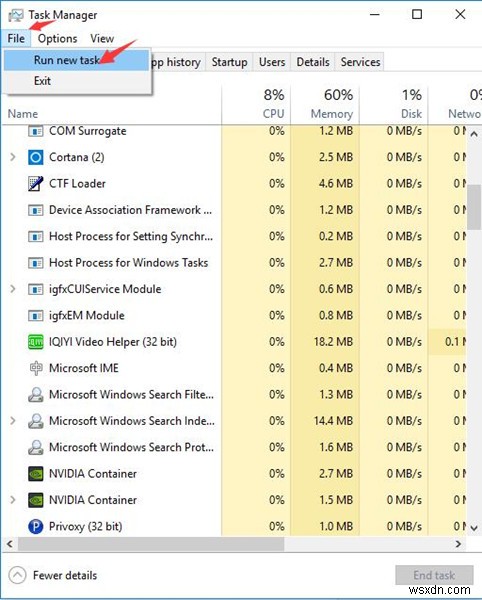This screenshot has height=600, width=482.
Task: Click the Cortana 2.5 MB memory value
Action: [x=336, y=157]
